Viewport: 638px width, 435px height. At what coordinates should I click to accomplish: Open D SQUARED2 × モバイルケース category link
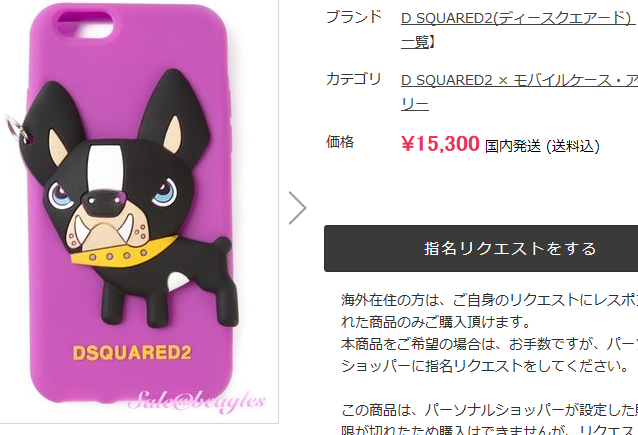pyautogui.click(x=519, y=81)
